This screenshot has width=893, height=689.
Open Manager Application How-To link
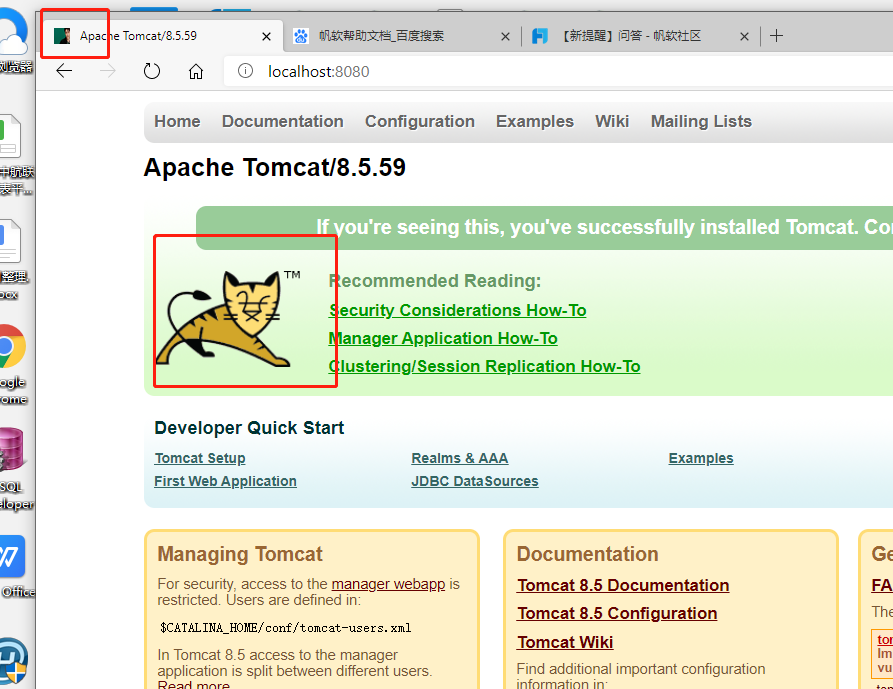coord(443,338)
